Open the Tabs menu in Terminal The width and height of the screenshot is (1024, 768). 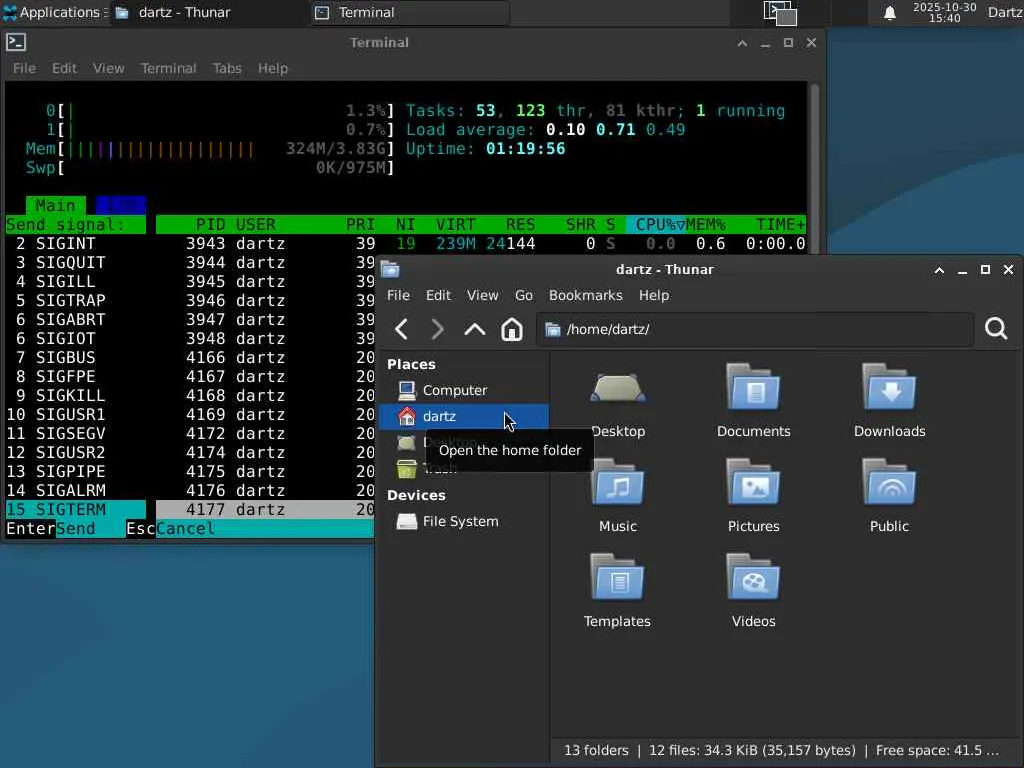[x=227, y=68]
